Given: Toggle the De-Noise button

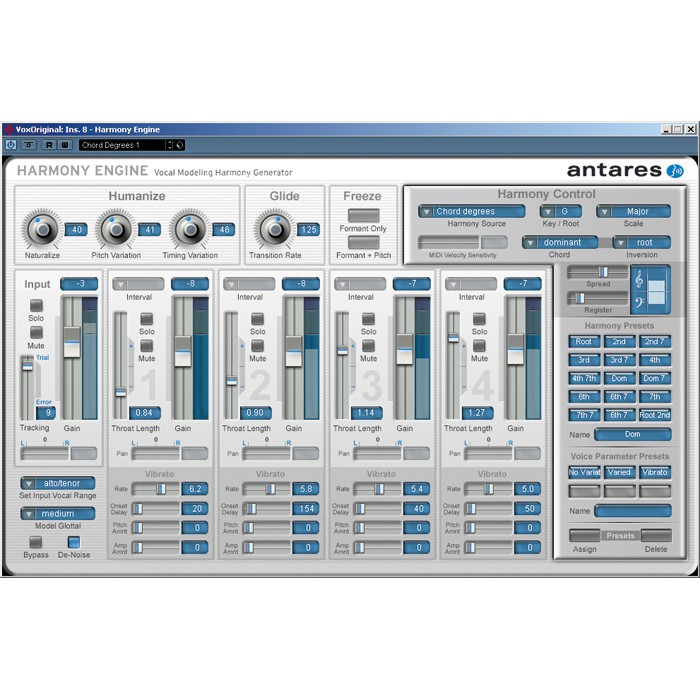Looking at the screenshot, I should [74, 542].
